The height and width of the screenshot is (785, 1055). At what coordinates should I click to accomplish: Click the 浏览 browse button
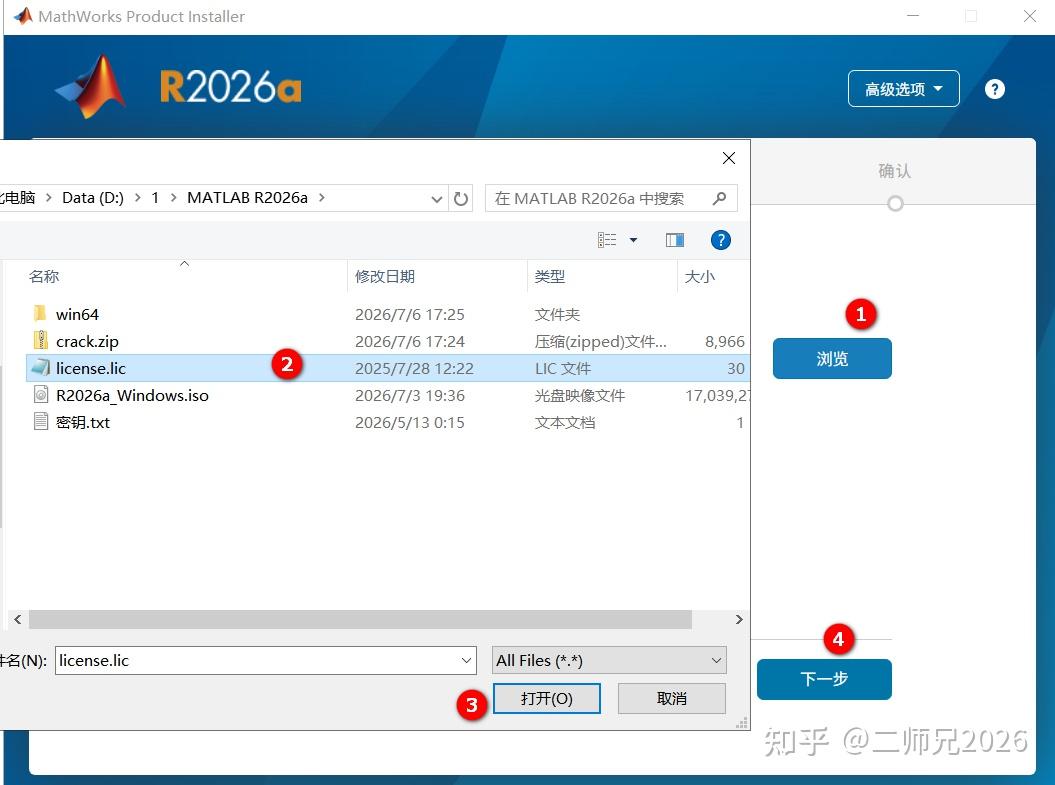(832, 359)
